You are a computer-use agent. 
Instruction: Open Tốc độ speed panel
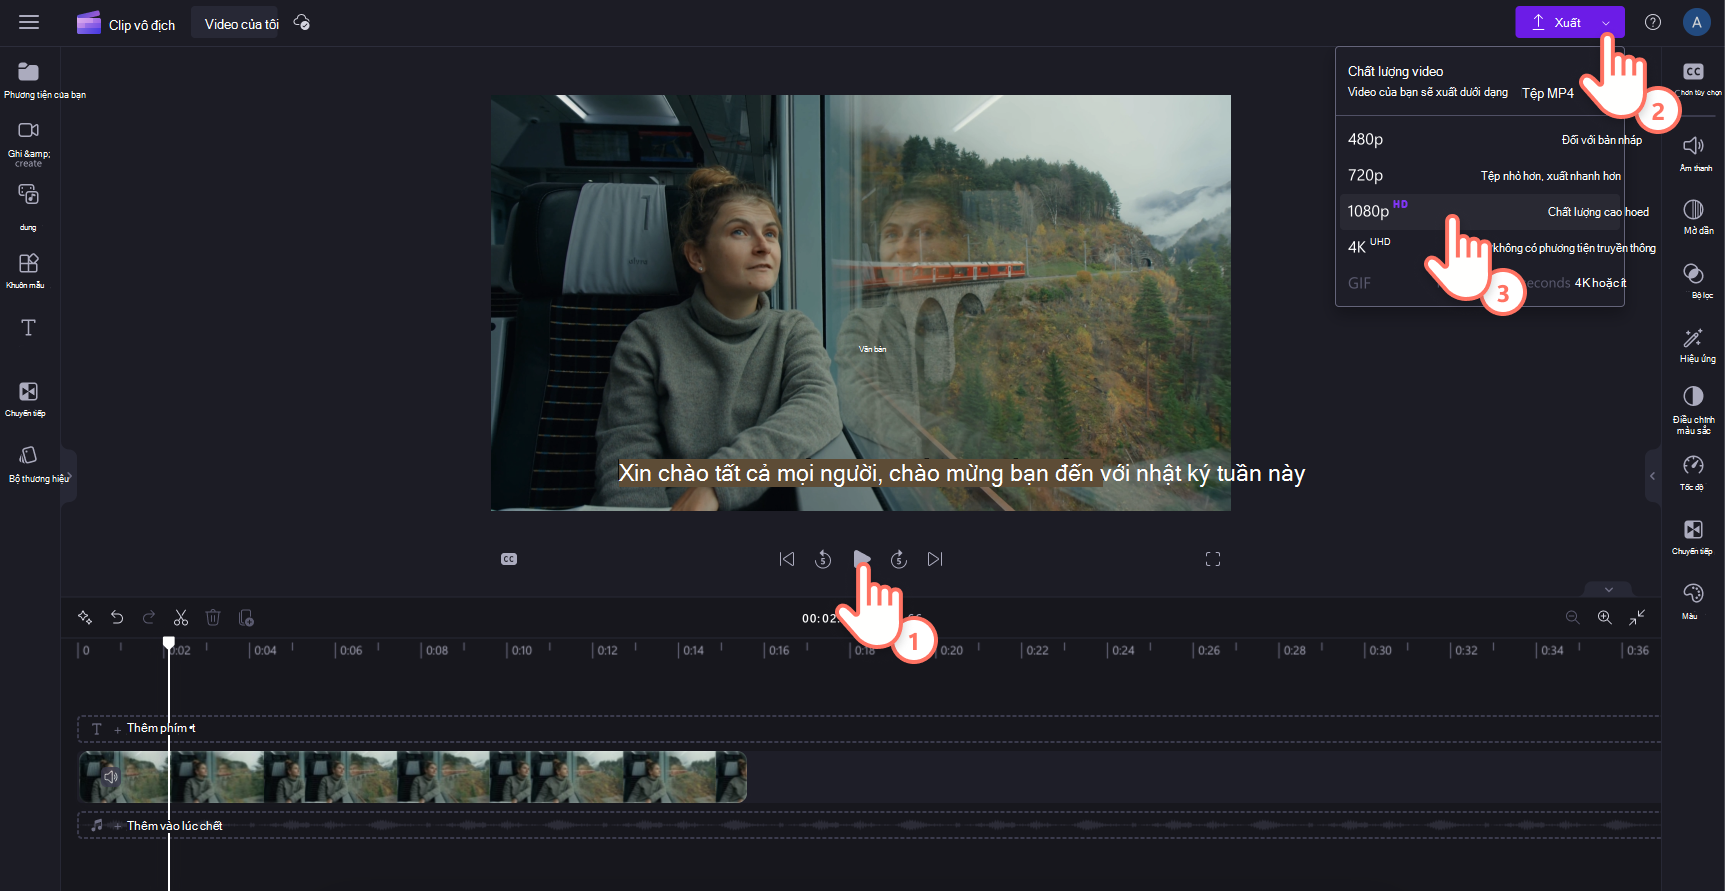point(1693,472)
